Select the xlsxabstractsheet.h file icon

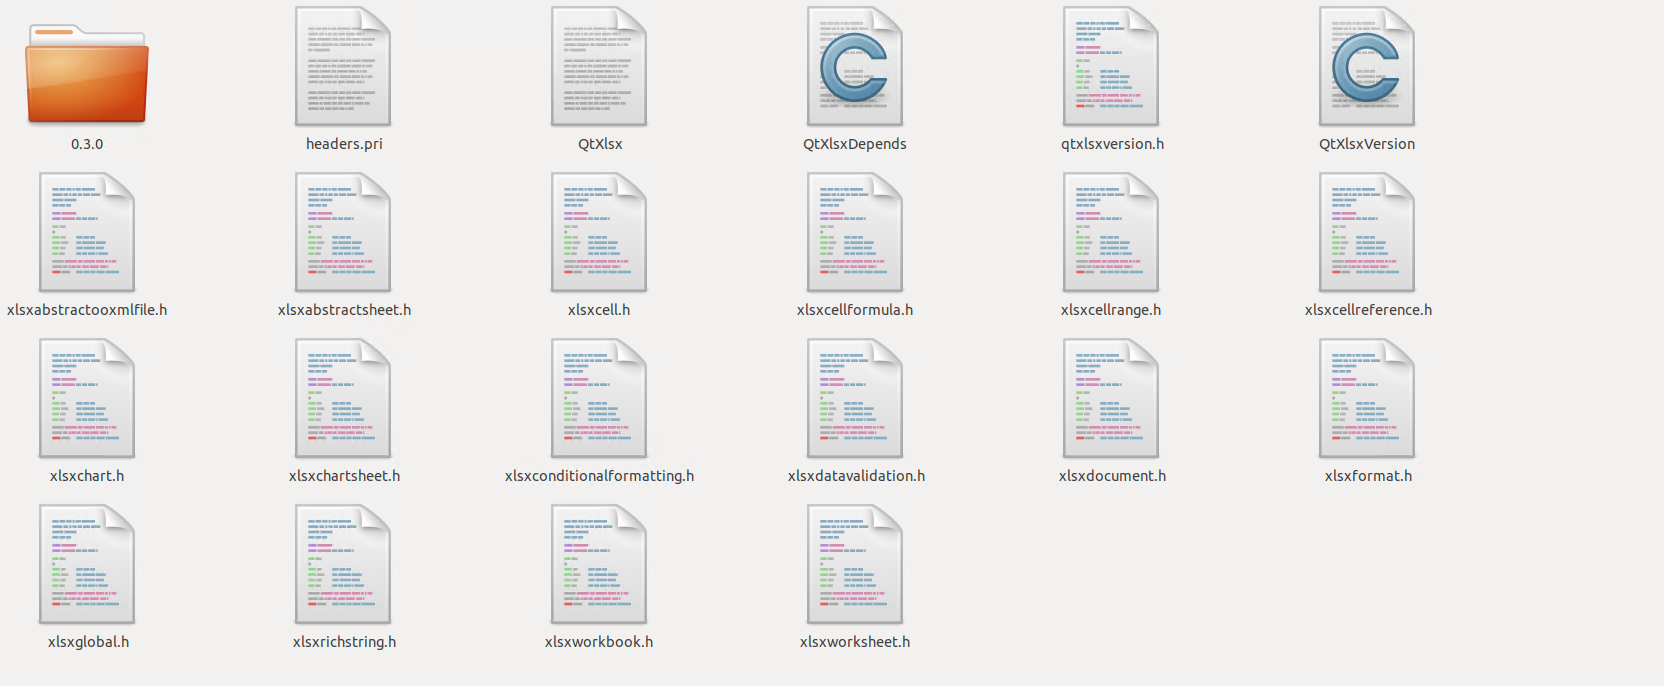[x=343, y=232]
